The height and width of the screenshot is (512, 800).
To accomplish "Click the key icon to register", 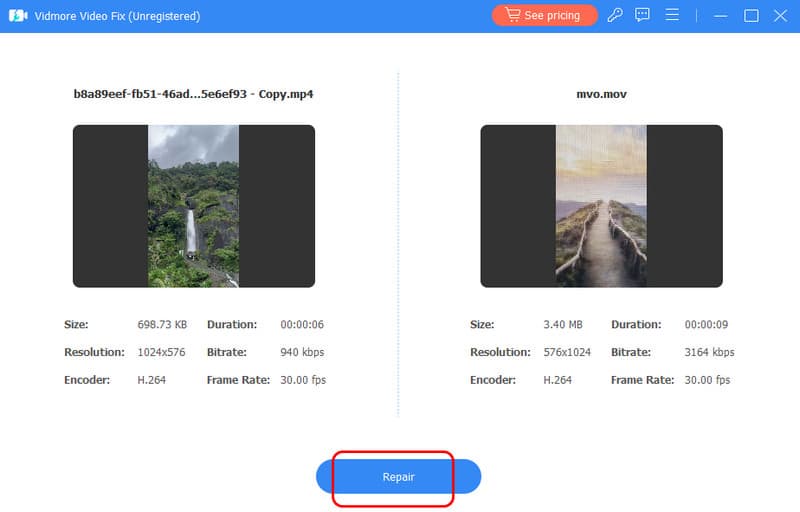I will (x=616, y=16).
